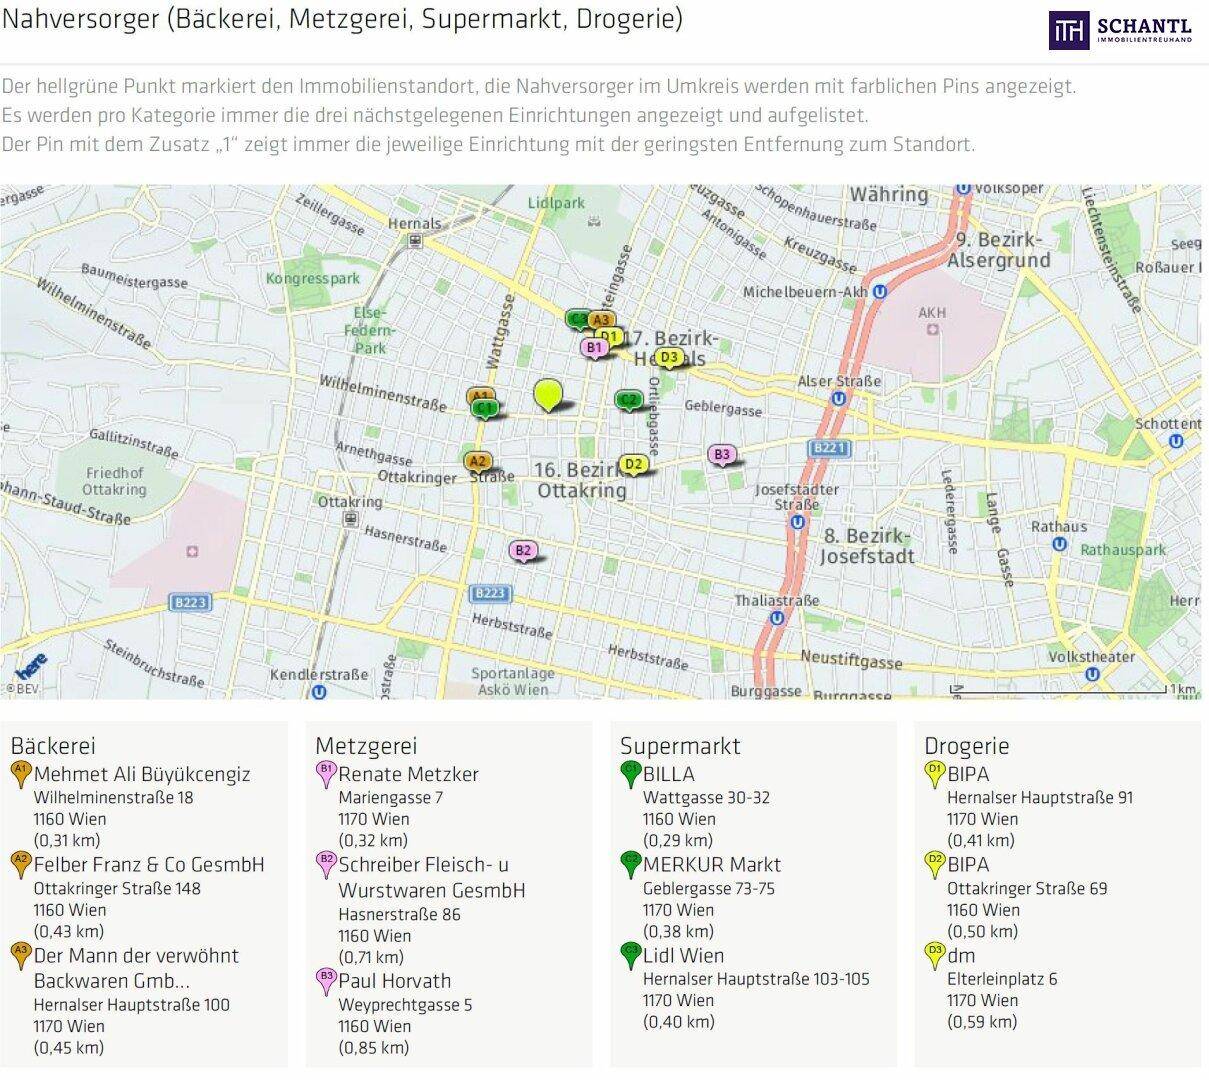The image size is (1209, 1080).
Task: Click the green C1 pin on Wattgasse
Action: [485, 409]
